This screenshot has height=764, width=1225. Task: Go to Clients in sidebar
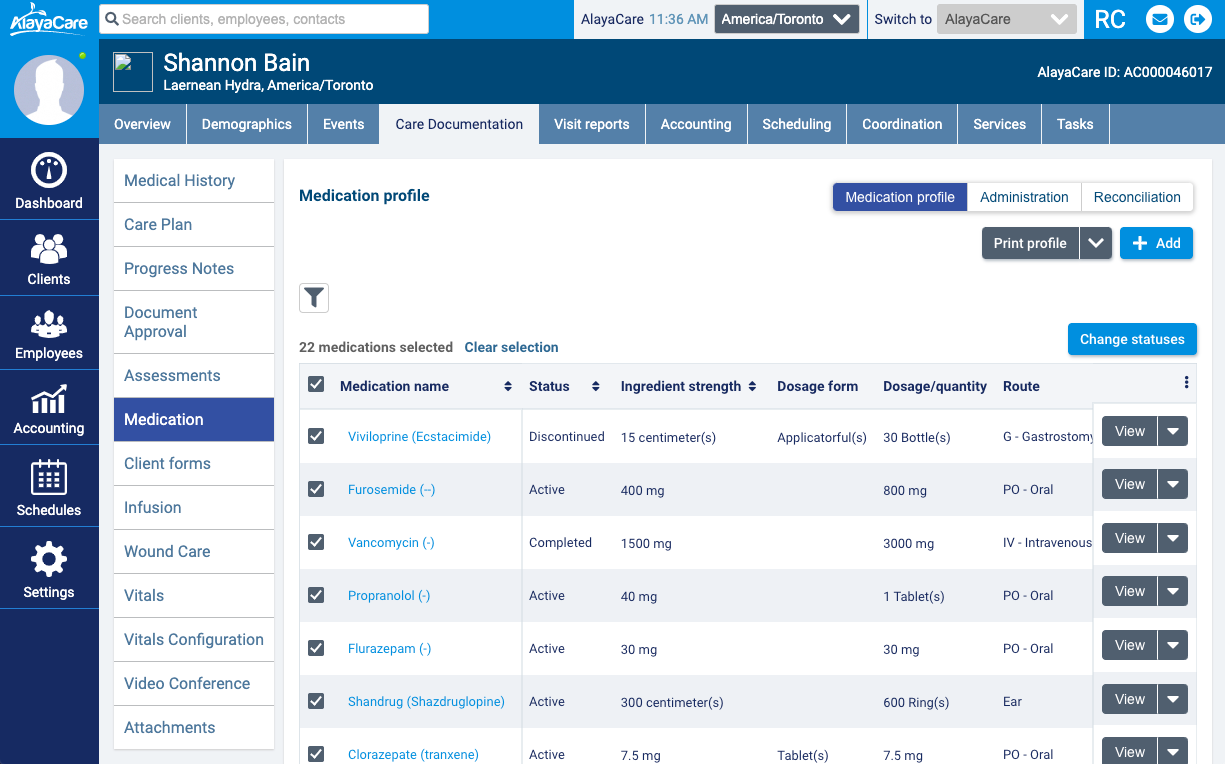click(49, 258)
